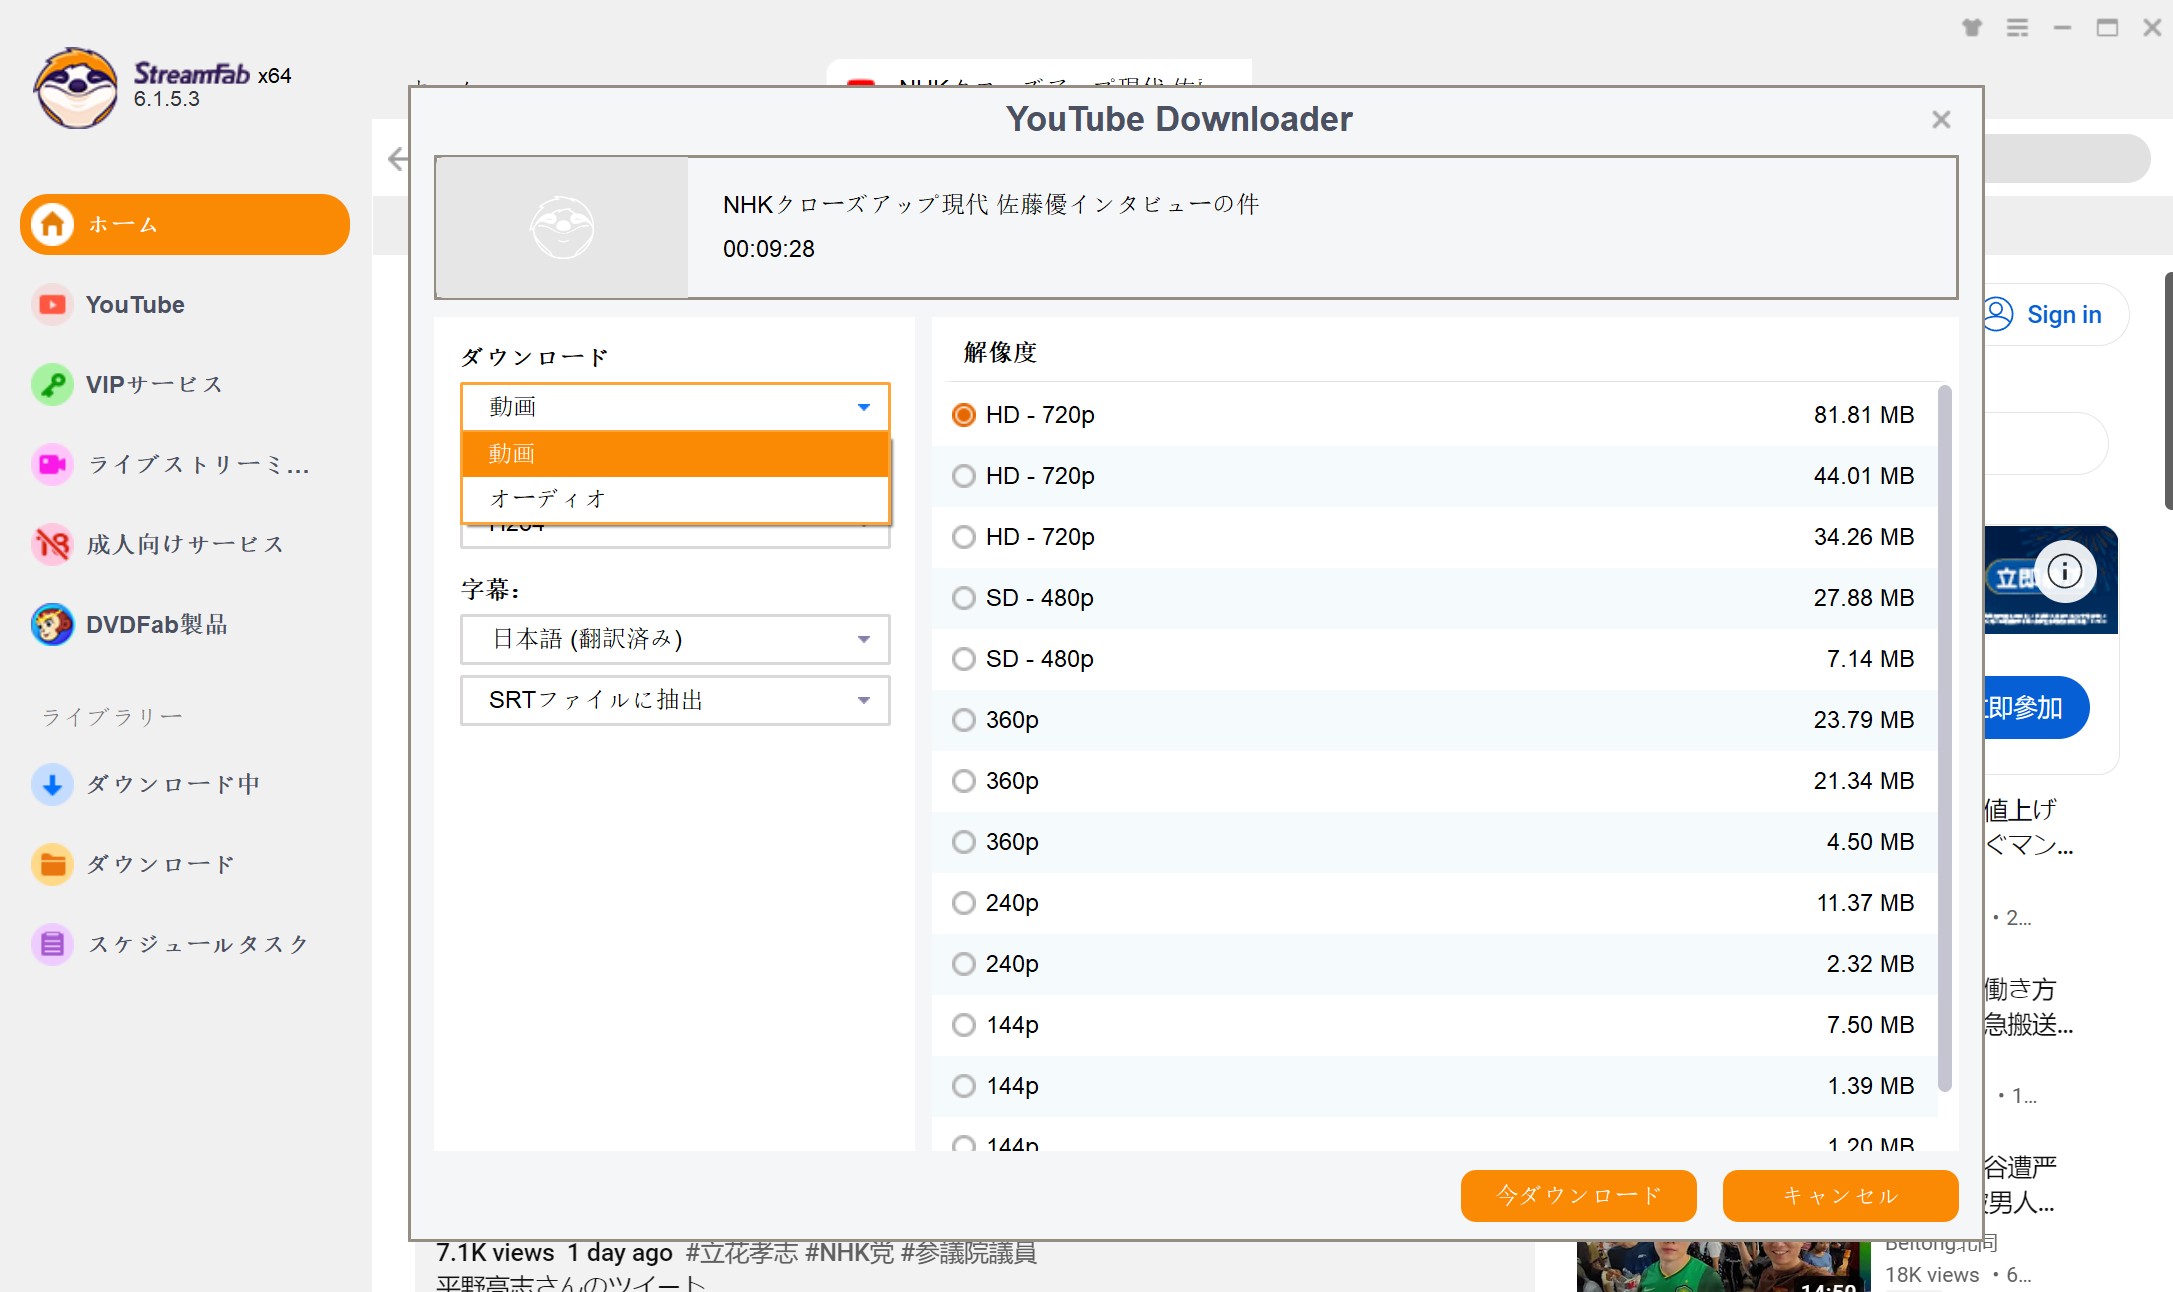
Task: Maximize the StreamFab window
Action: [2108, 28]
